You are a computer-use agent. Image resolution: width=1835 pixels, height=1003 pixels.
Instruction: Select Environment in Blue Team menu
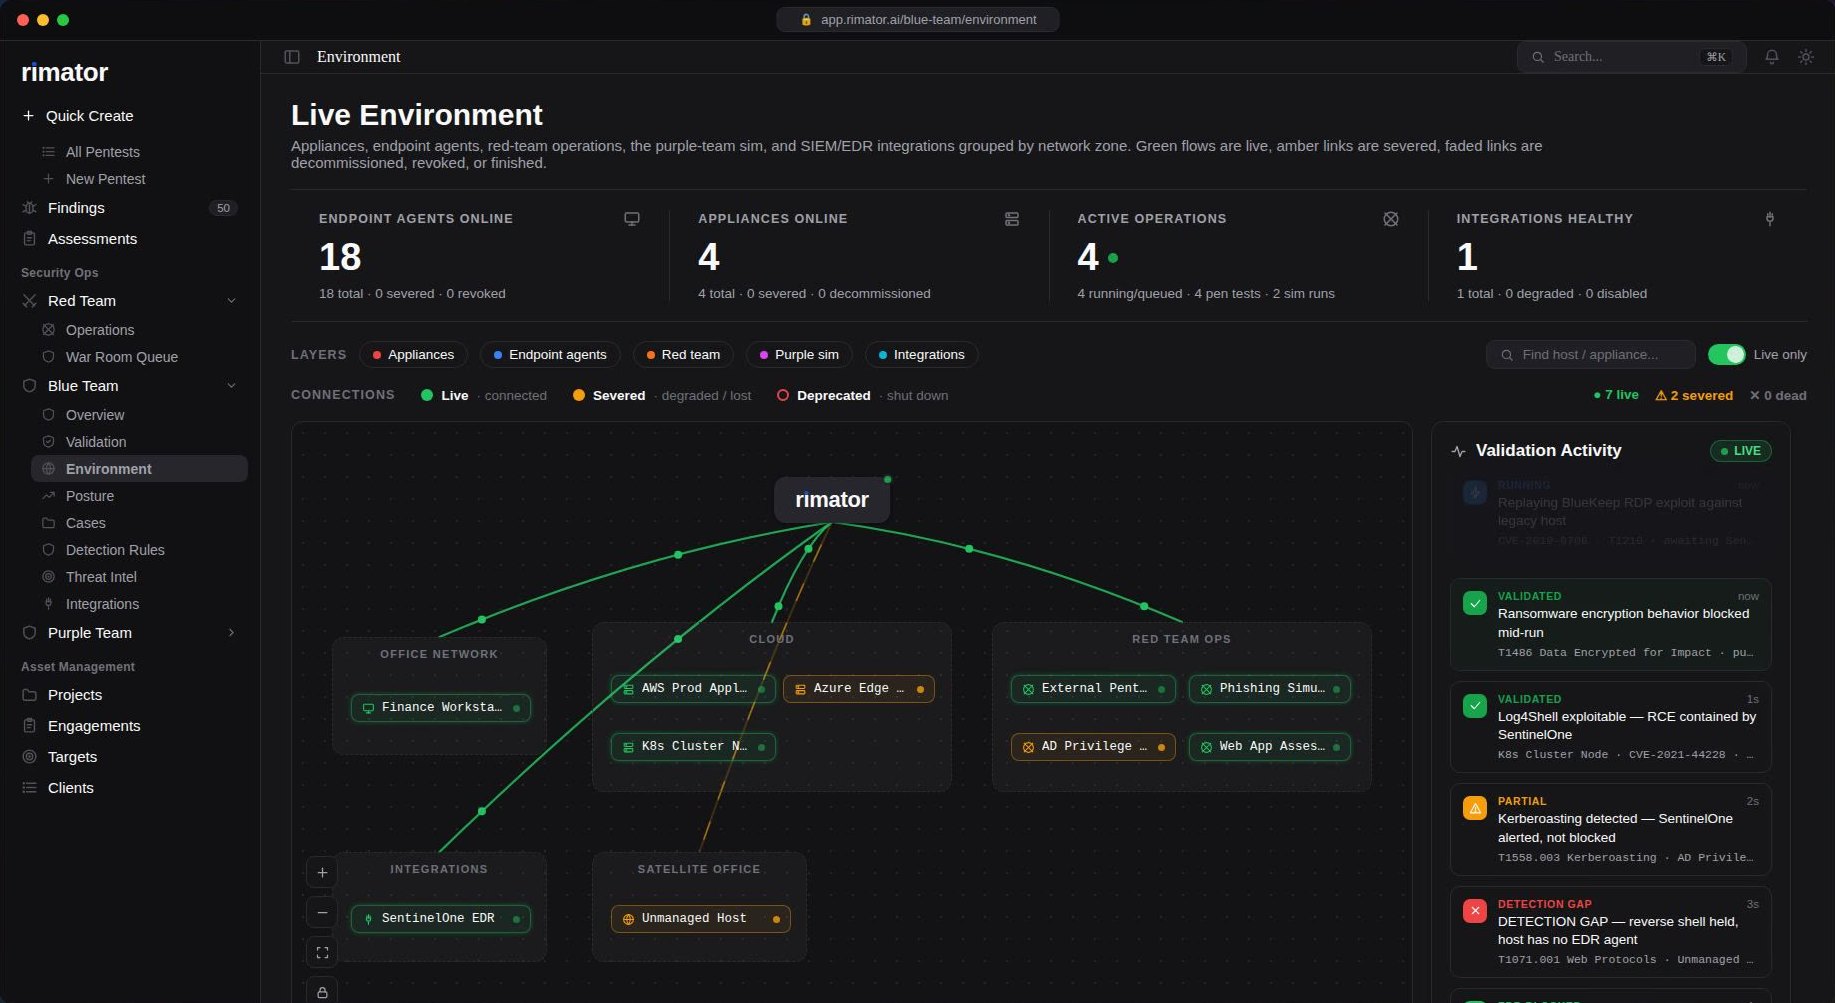pyautogui.click(x=139, y=469)
